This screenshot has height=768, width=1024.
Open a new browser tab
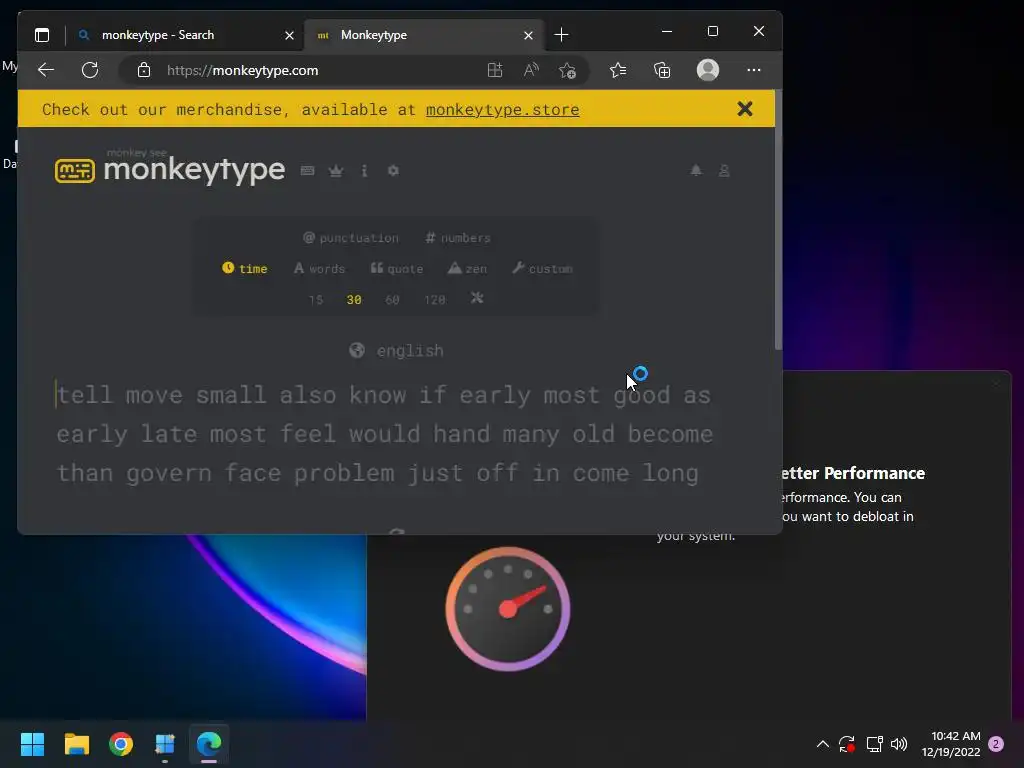coord(561,35)
